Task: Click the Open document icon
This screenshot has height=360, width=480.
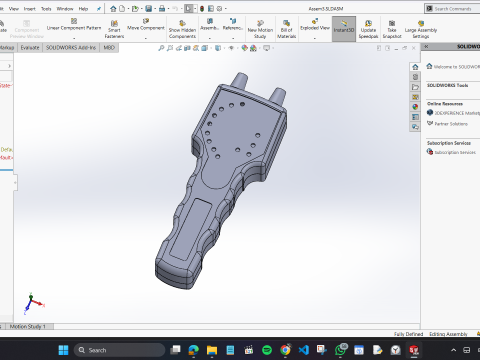Action: coord(135,9)
